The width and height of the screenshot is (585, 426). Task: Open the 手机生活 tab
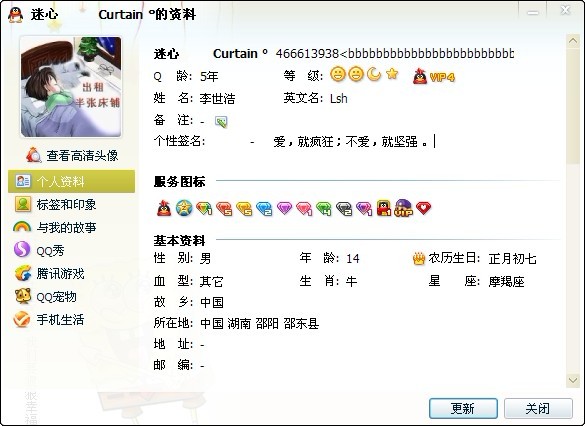point(71,320)
